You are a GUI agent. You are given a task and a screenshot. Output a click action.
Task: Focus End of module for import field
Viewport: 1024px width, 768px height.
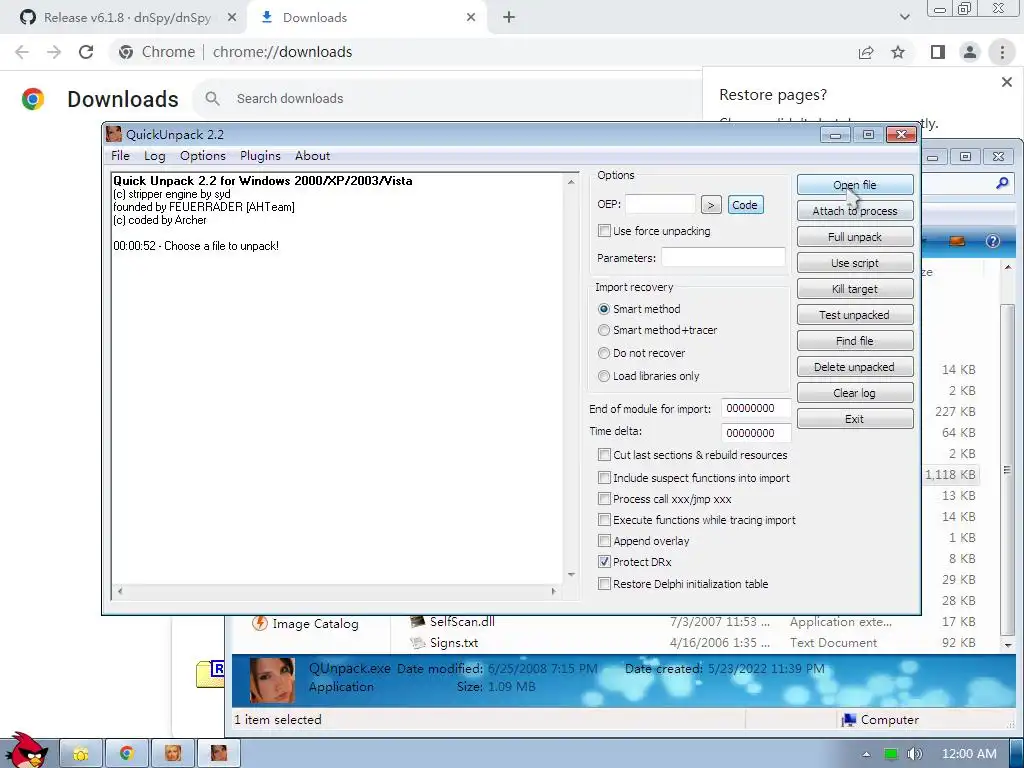coord(756,408)
